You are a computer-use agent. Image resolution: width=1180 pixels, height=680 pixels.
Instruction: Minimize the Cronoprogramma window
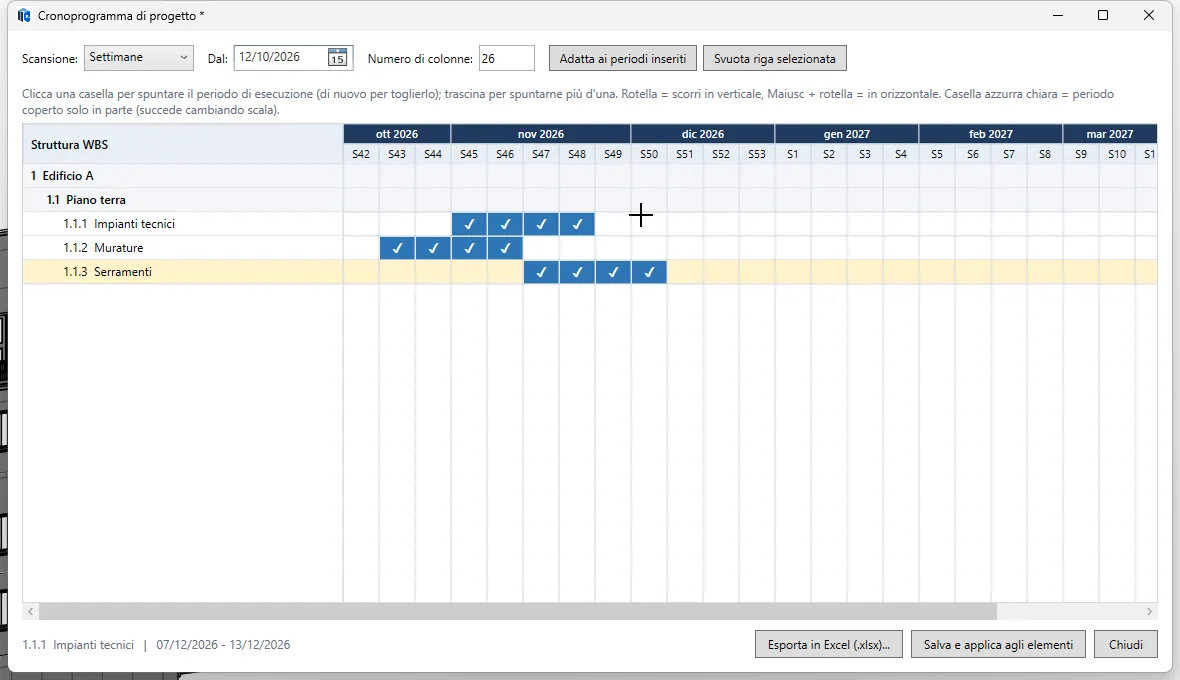[x=1057, y=15]
